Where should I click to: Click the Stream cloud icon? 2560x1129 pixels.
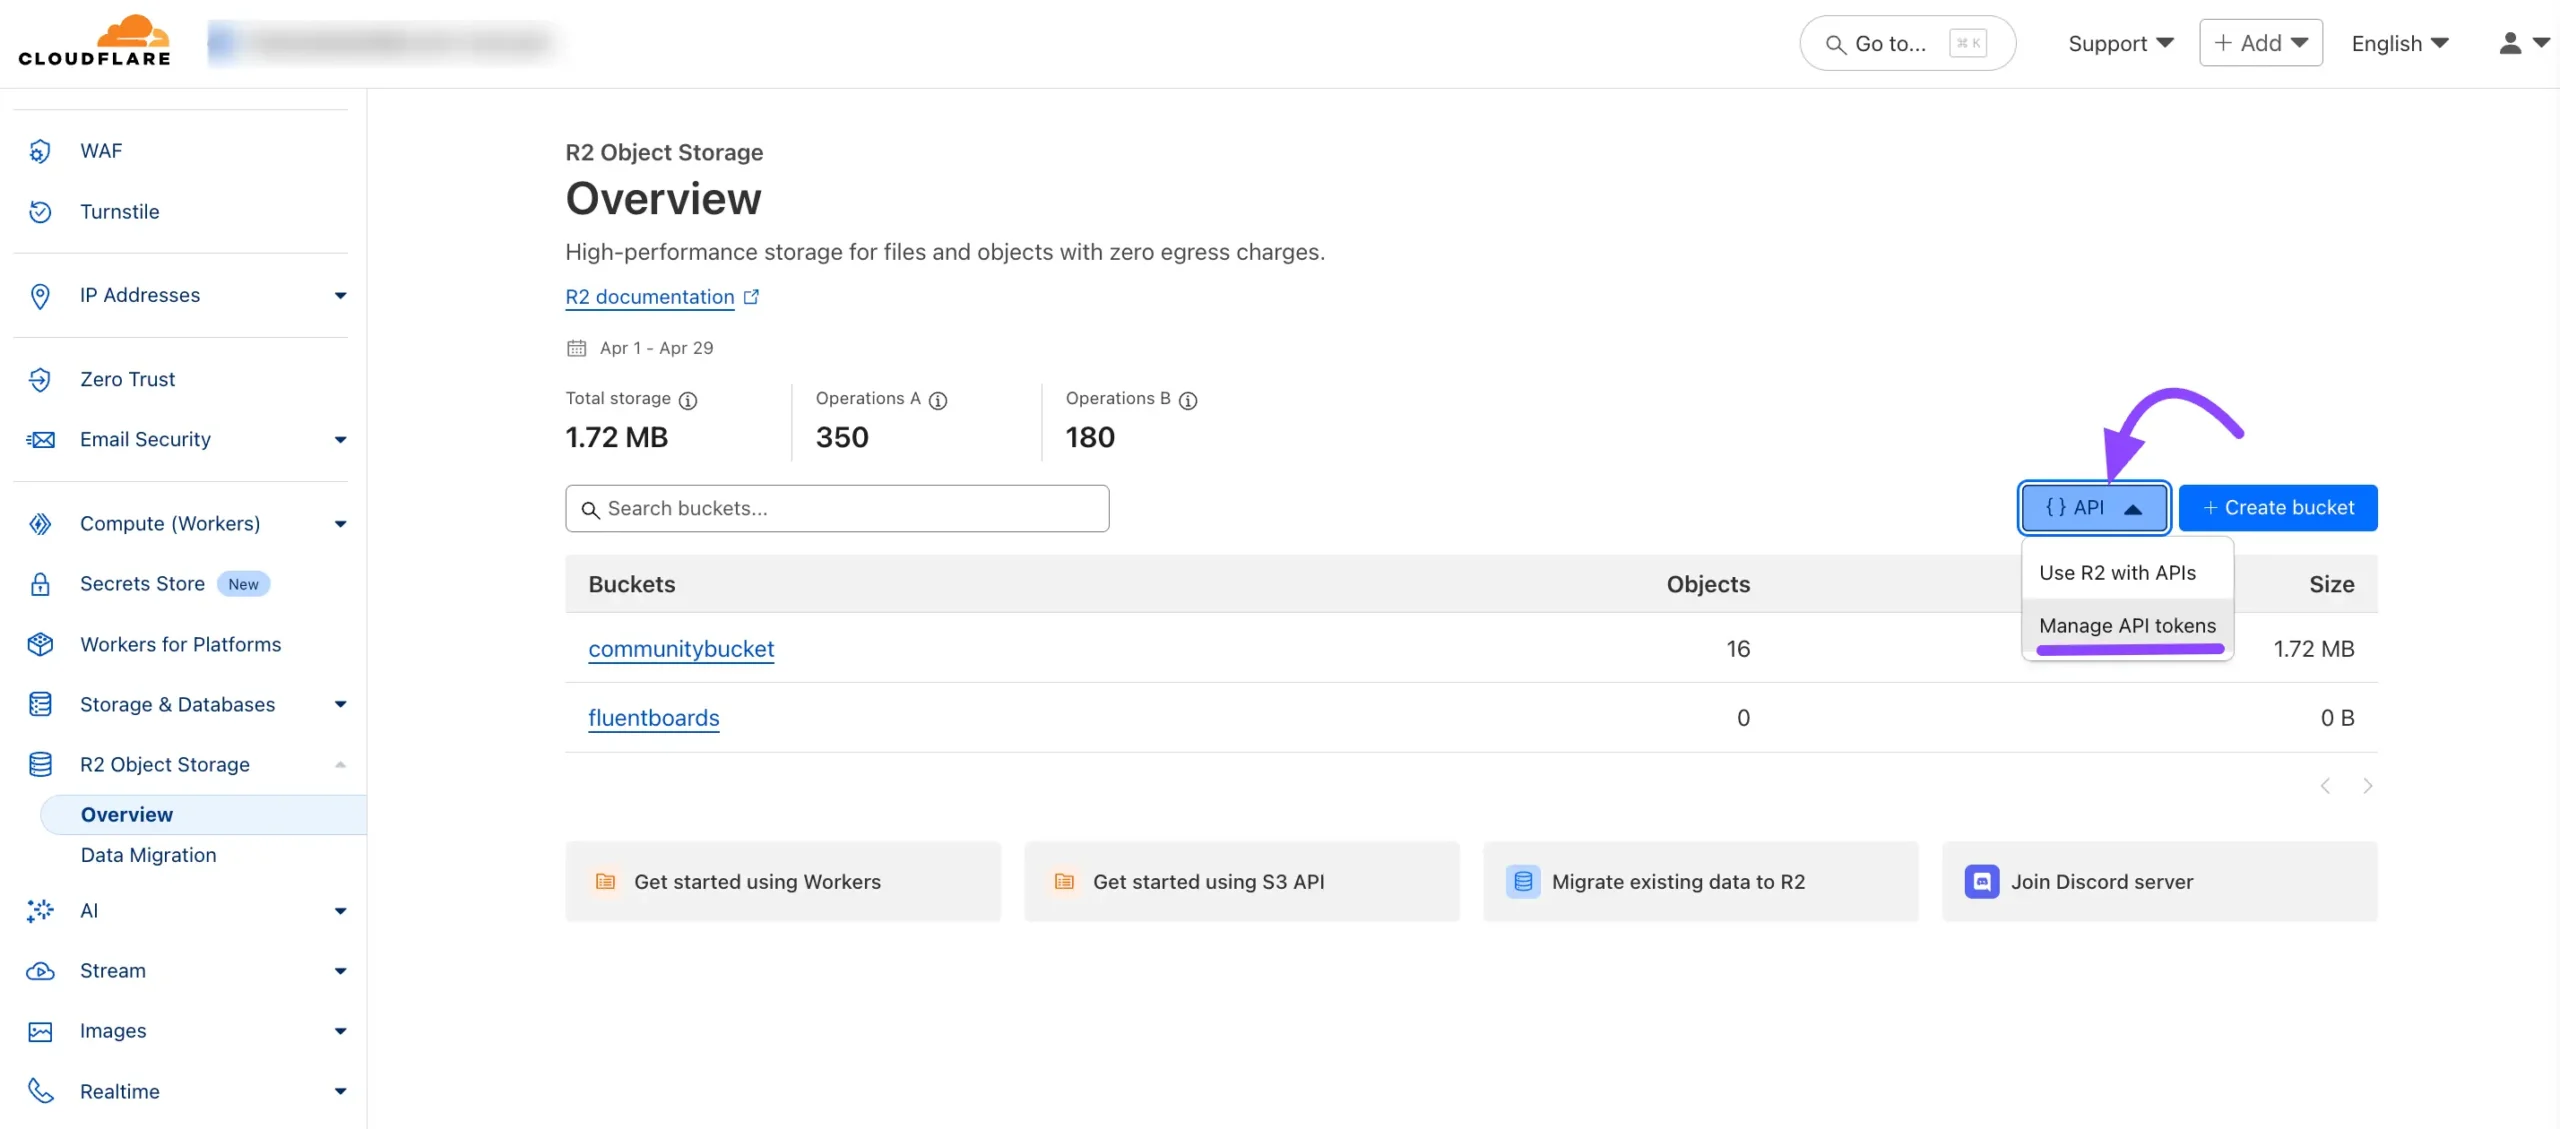(40, 971)
